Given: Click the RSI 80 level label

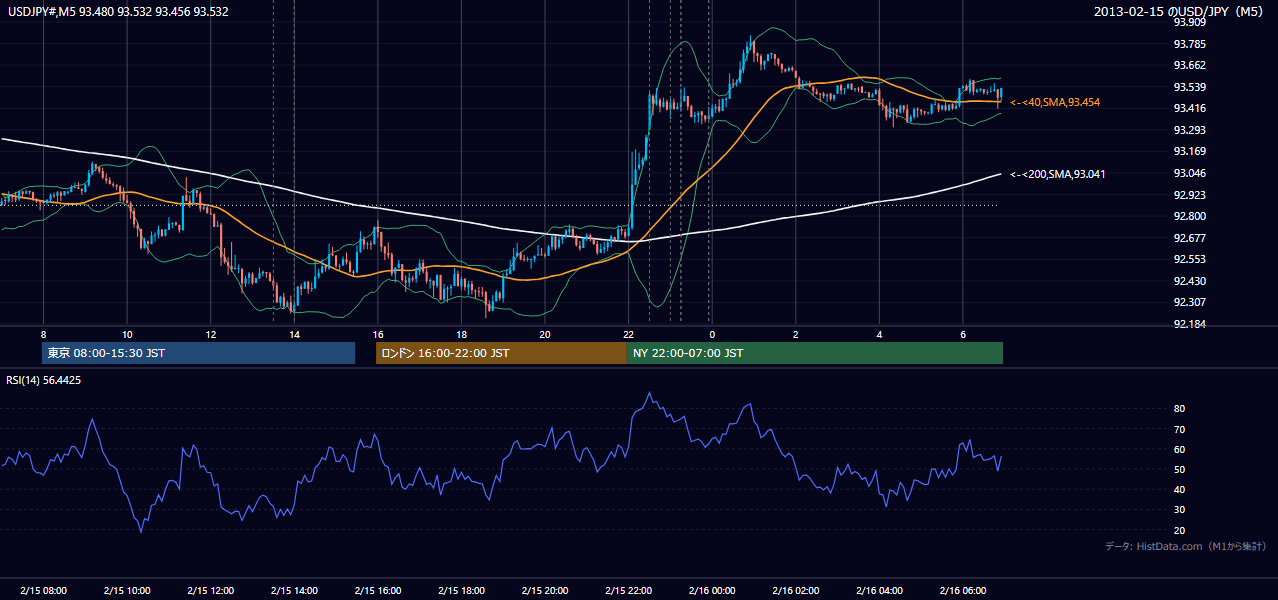Looking at the screenshot, I should 1179,409.
